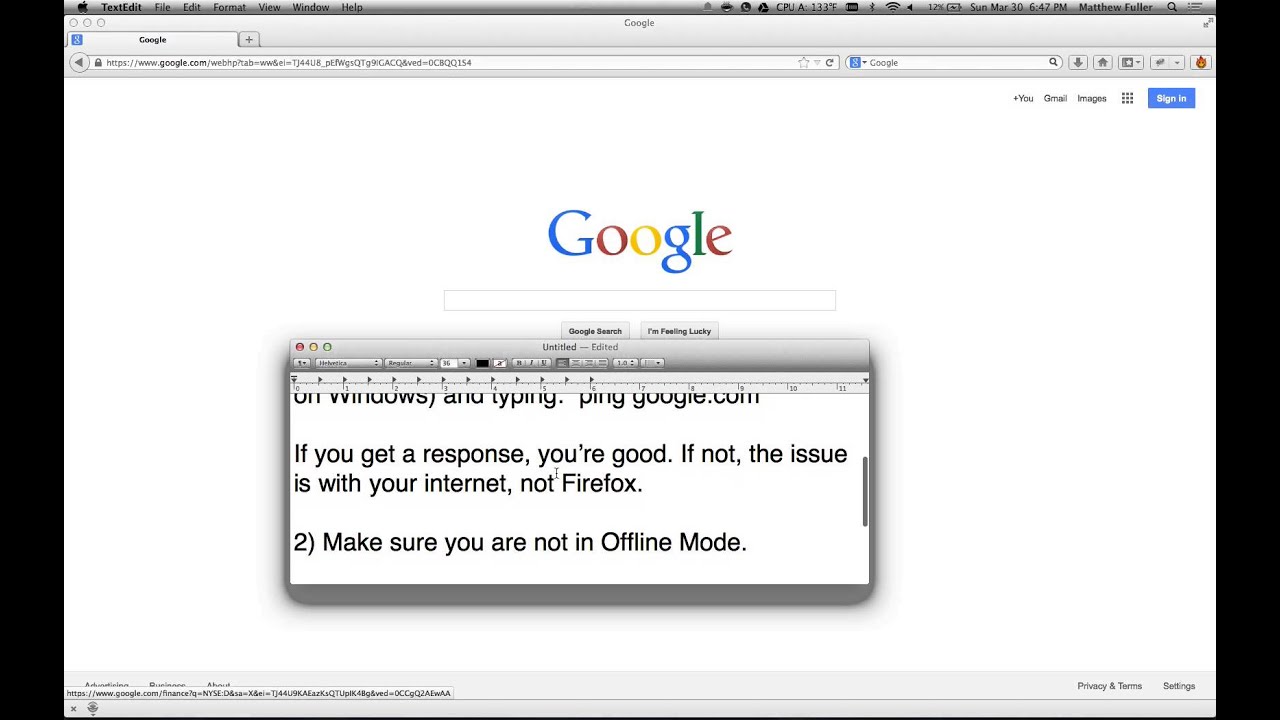
Task: Click the battery status indicator
Action: click(943, 7)
